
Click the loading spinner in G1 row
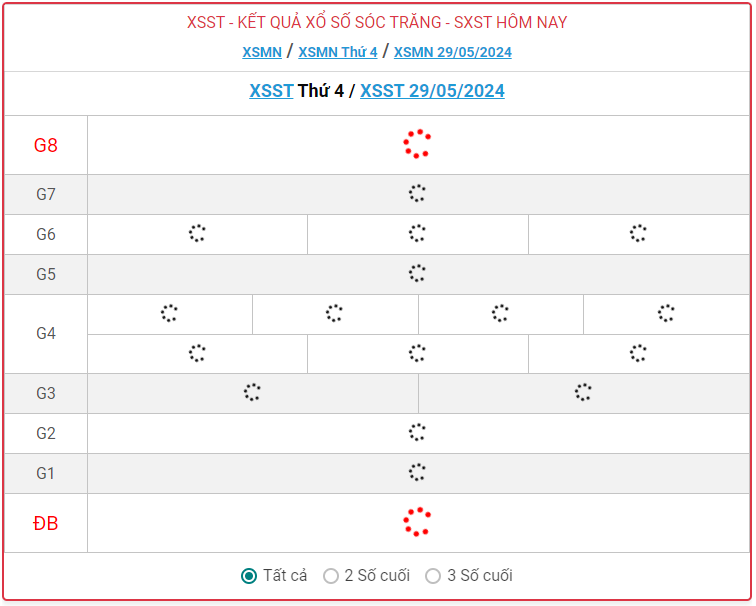pos(417,472)
